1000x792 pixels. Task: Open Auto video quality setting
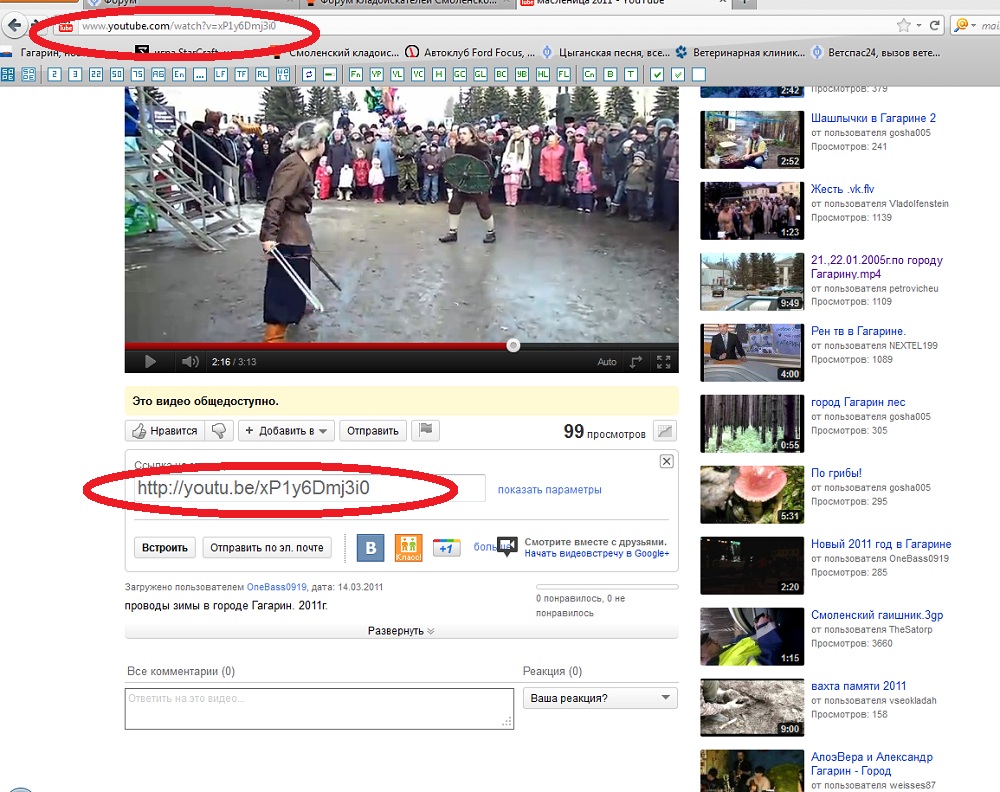tap(607, 362)
